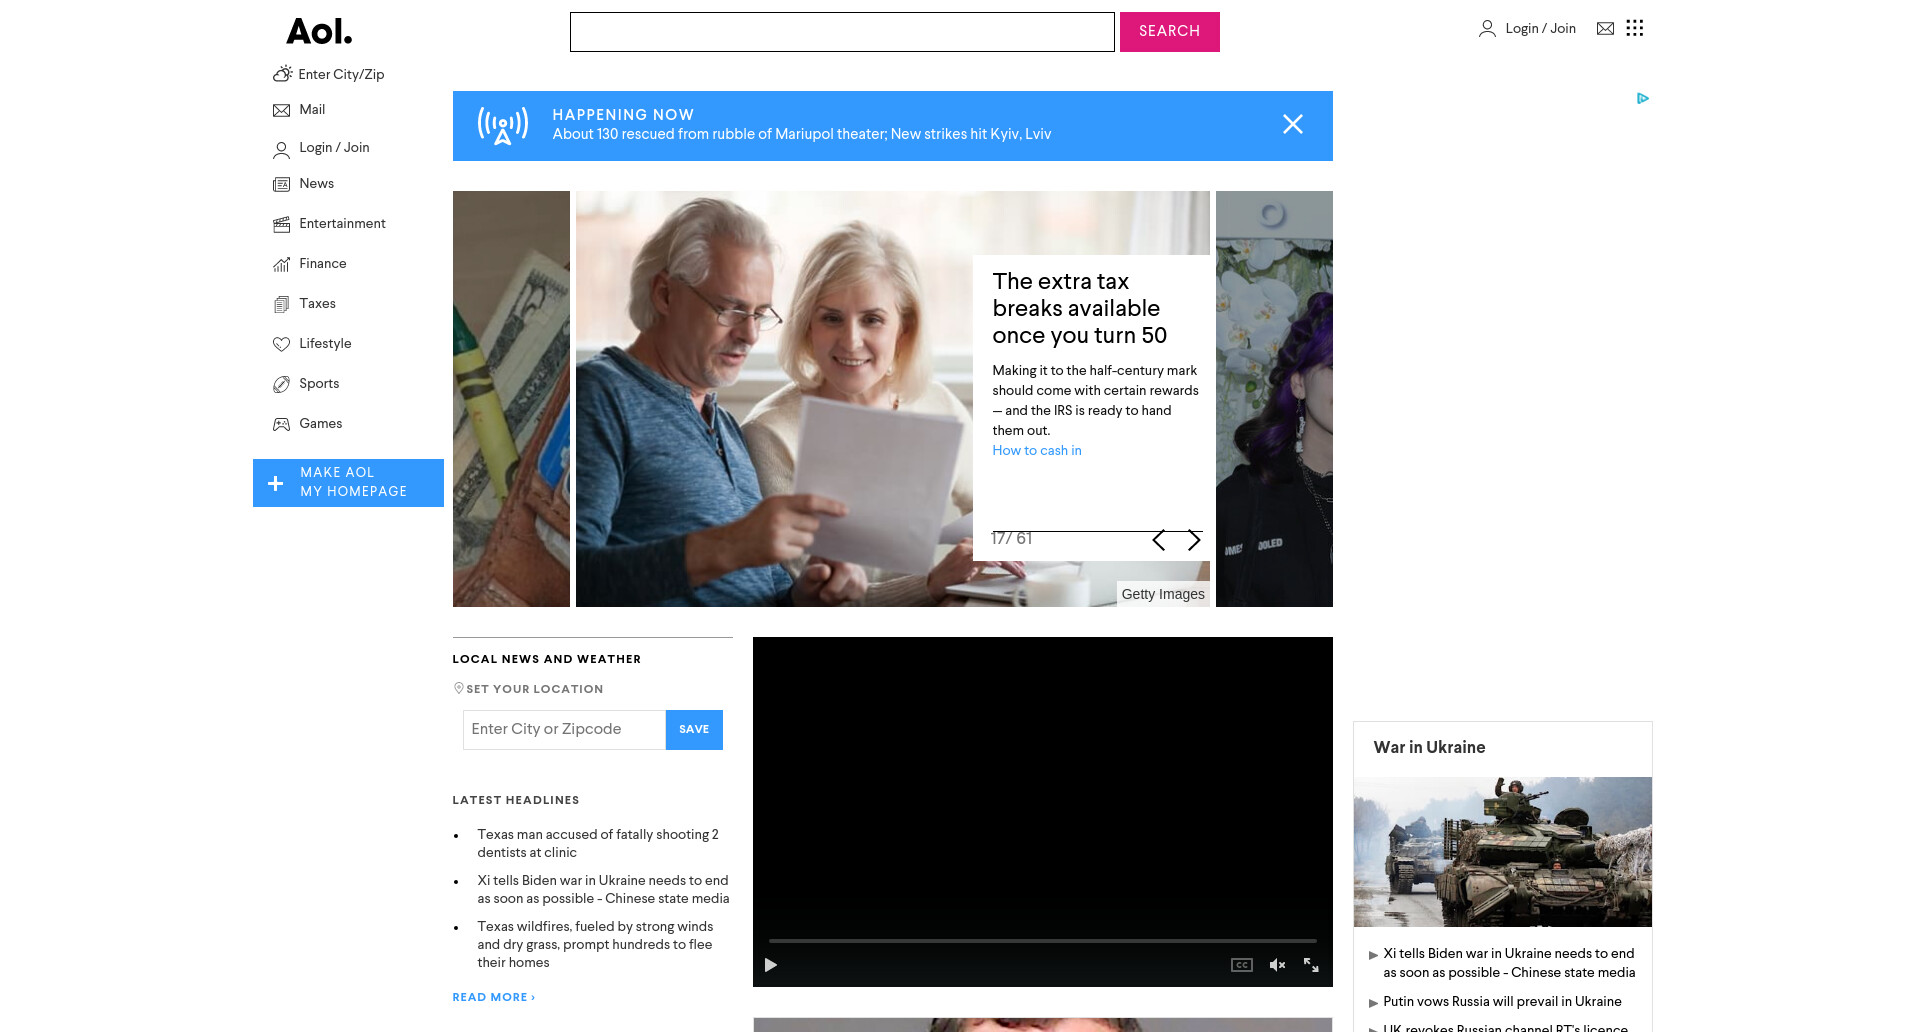Click the READ MORE link

click(x=493, y=997)
